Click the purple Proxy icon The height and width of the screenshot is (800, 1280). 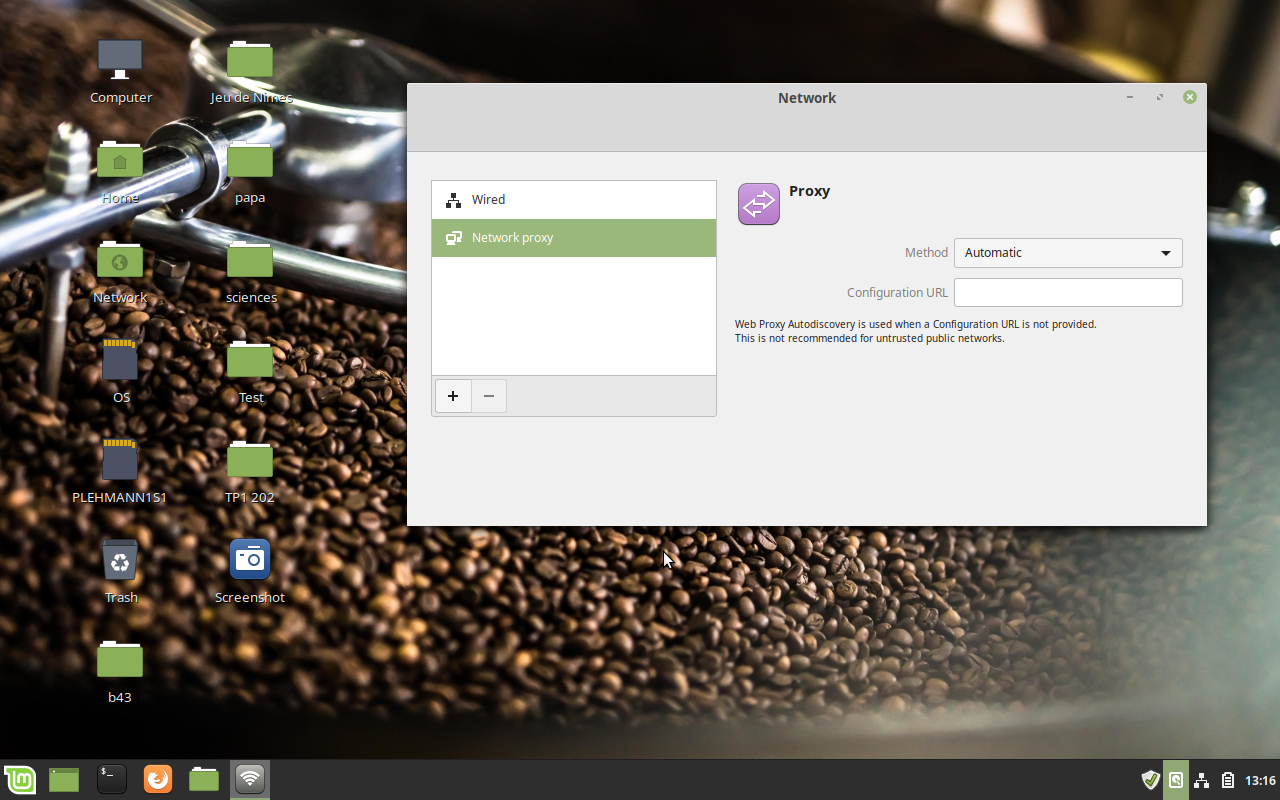pyautogui.click(x=758, y=204)
